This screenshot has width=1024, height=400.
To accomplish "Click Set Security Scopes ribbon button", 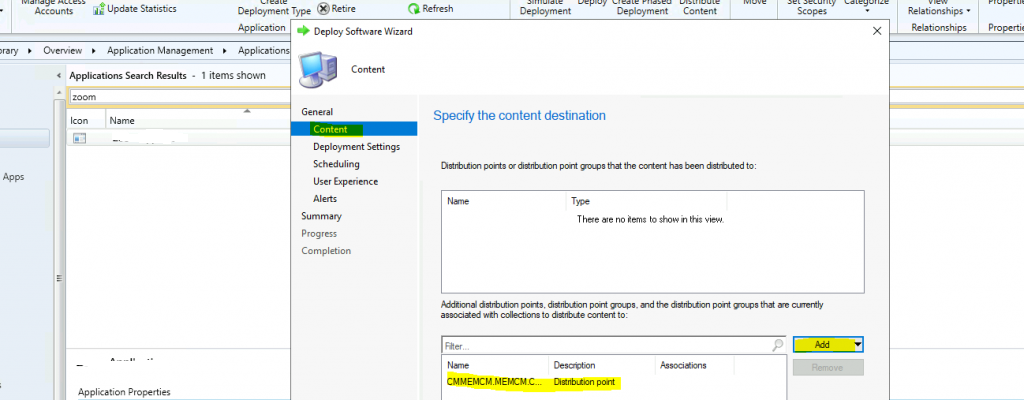I will point(812,7).
